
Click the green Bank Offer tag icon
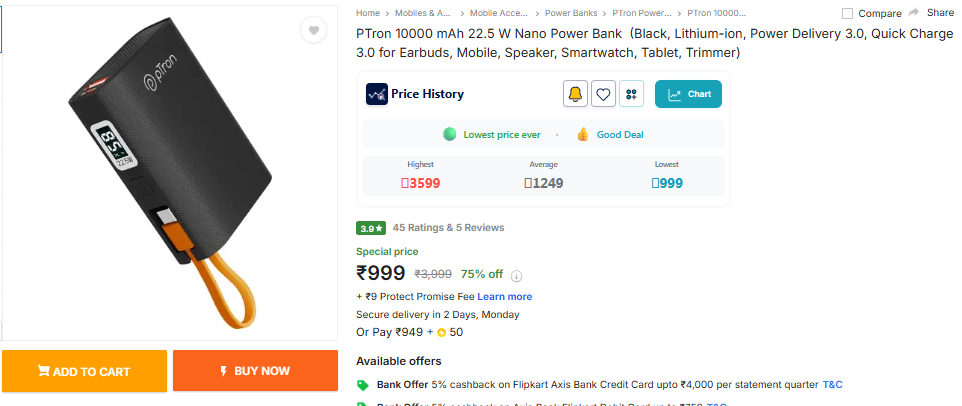coord(362,385)
